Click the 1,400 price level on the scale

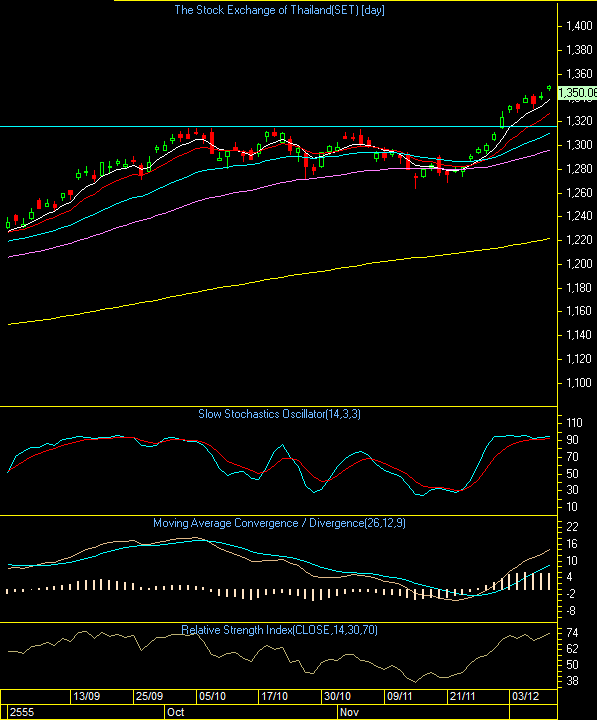pyautogui.click(x=579, y=26)
